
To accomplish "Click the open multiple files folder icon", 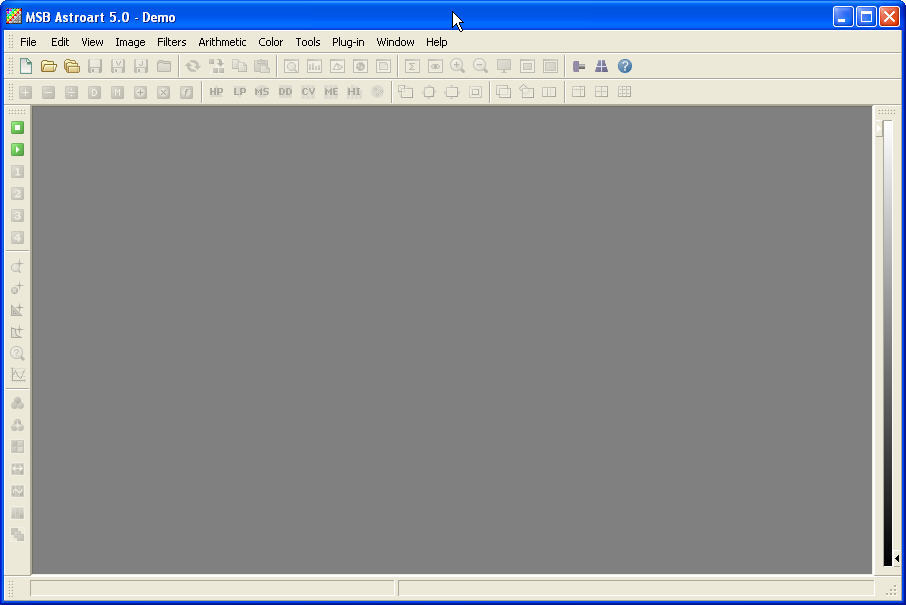I will pyautogui.click(x=71, y=67).
